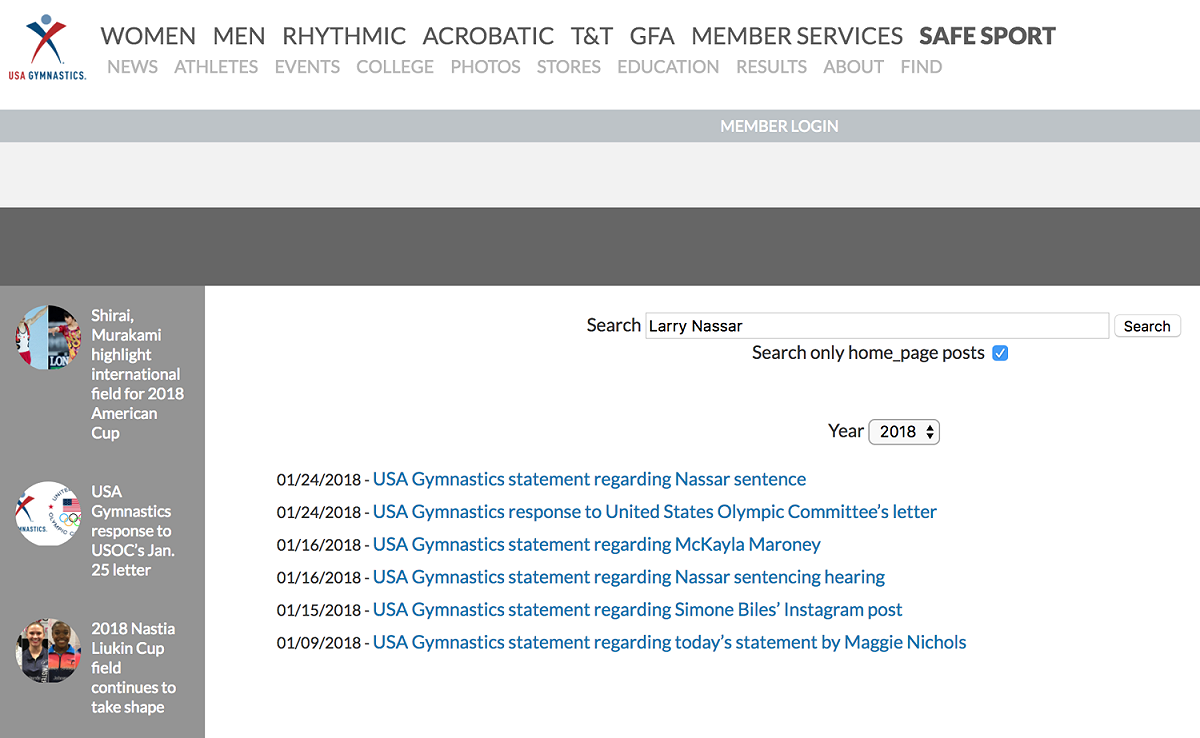1200x738 pixels.
Task: Open the NEWS submenu link
Action: (132, 67)
